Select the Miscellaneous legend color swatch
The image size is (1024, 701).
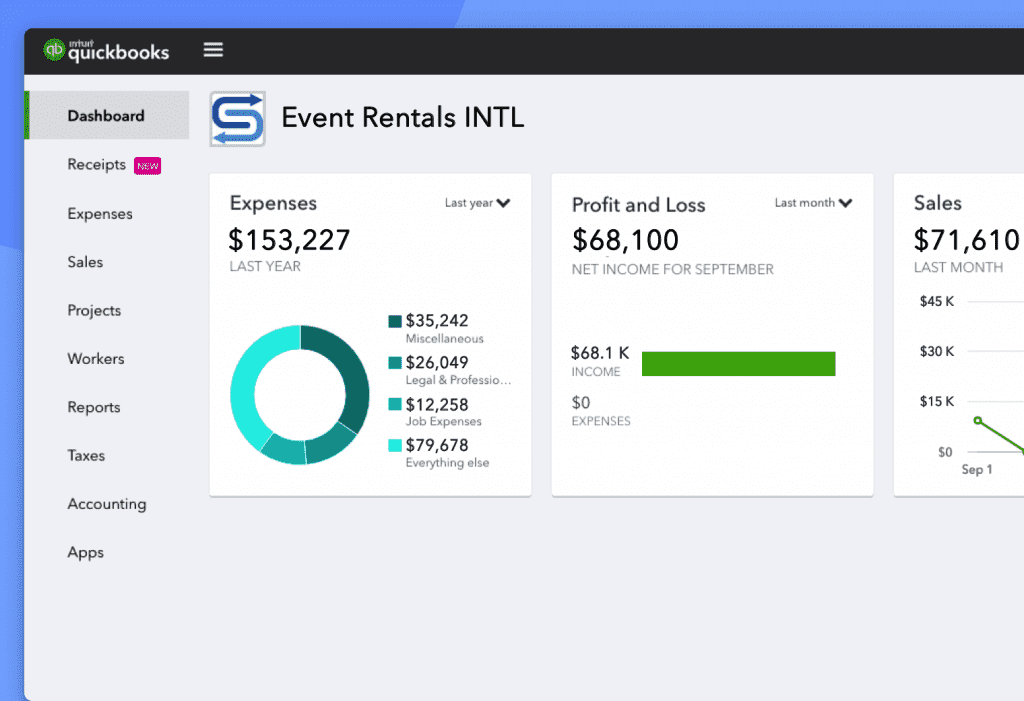[x=395, y=321]
